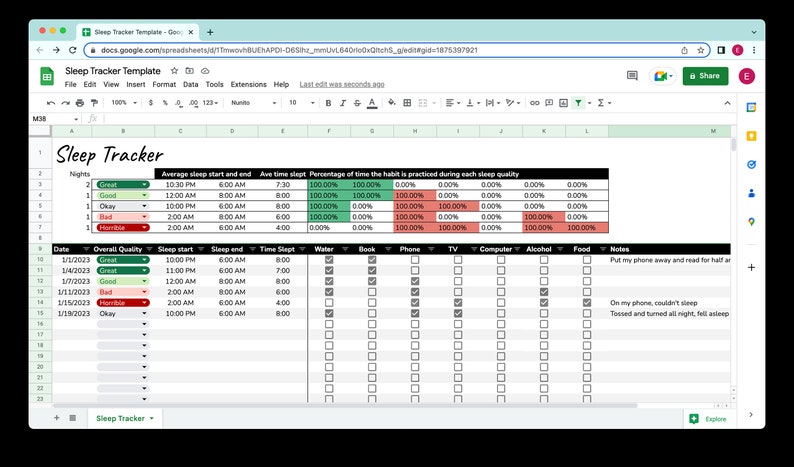
Task: Insert link using chain icon
Action: [x=535, y=103]
